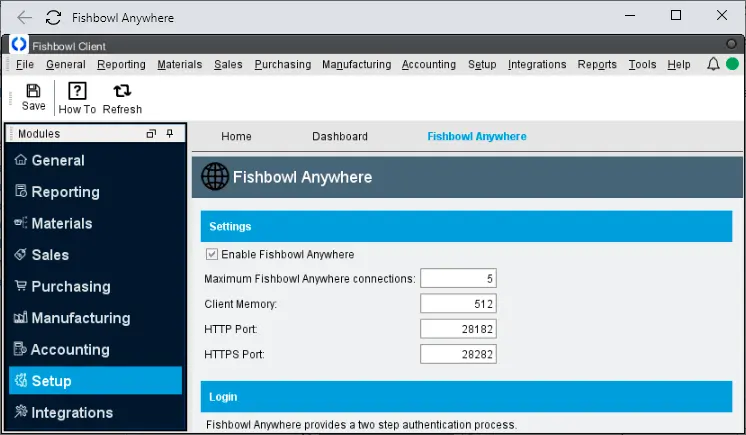Open the Accounting module in sidebar
Image resolution: width=746 pixels, height=435 pixels.
(x=95, y=349)
